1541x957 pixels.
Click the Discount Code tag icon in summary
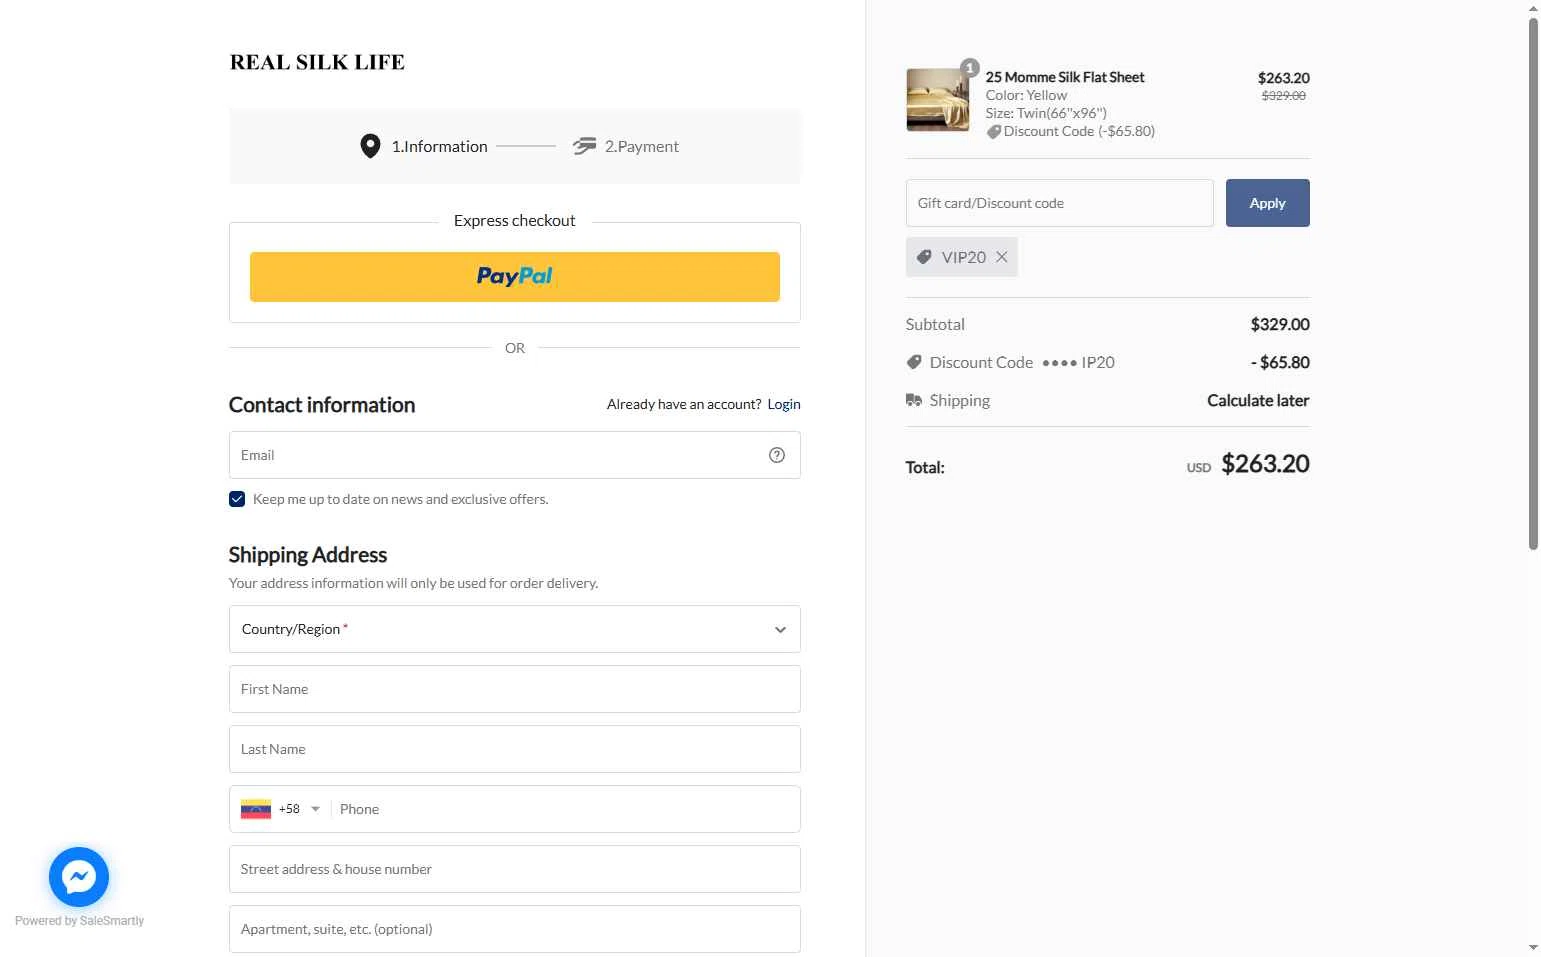click(x=914, y=362)
